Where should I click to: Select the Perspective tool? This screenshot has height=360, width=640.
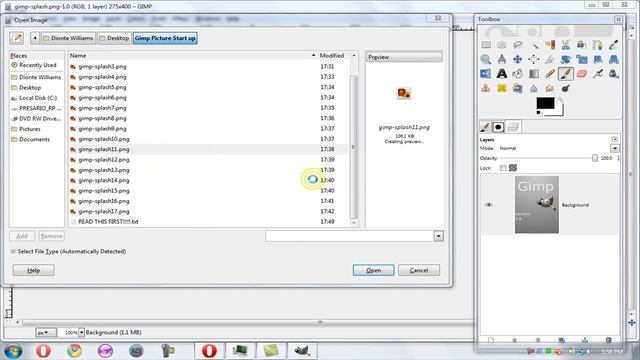point(613,60)
